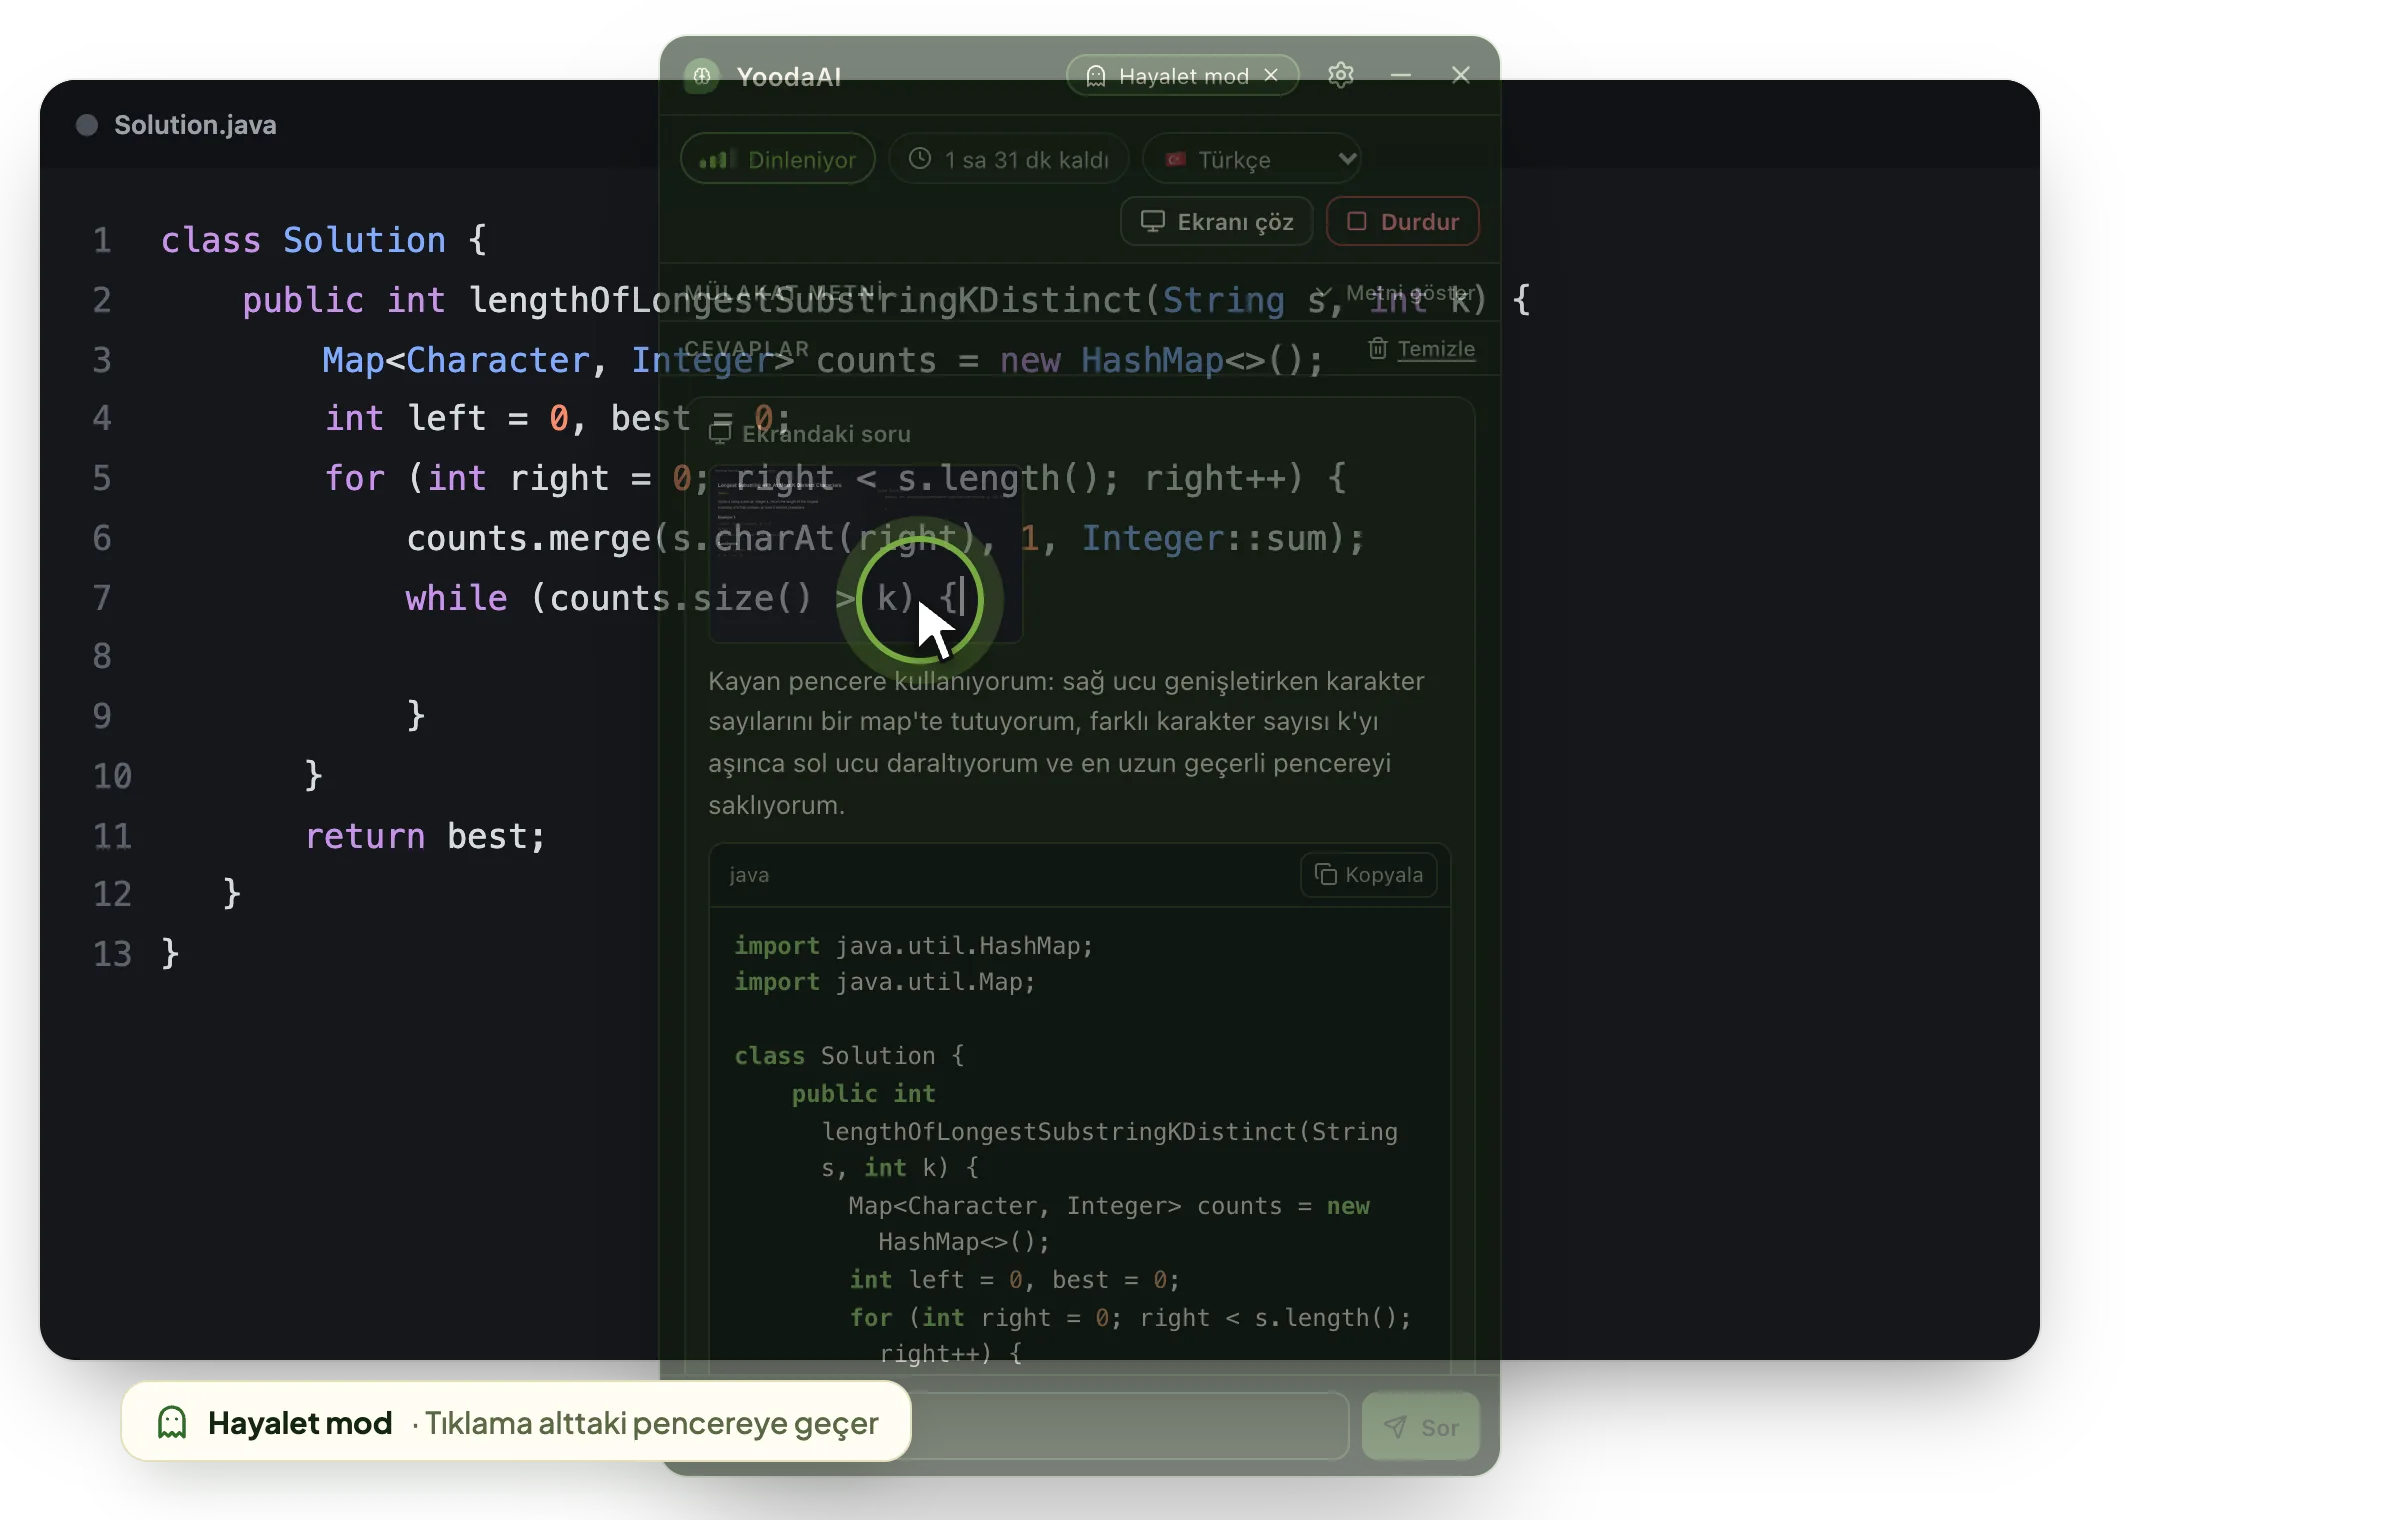Viewport: 2400px width, 1520px height.
Task: Minimize the YoodaAI panel
Action: pos(1400,76)
